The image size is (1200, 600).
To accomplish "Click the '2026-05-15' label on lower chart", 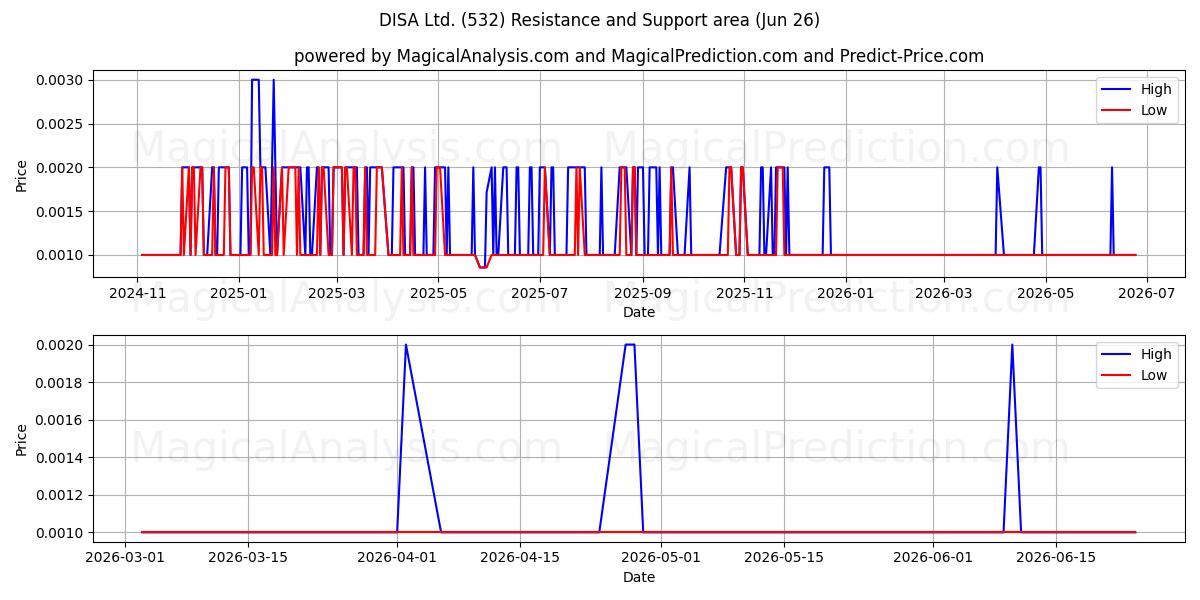I will [784, 558].
